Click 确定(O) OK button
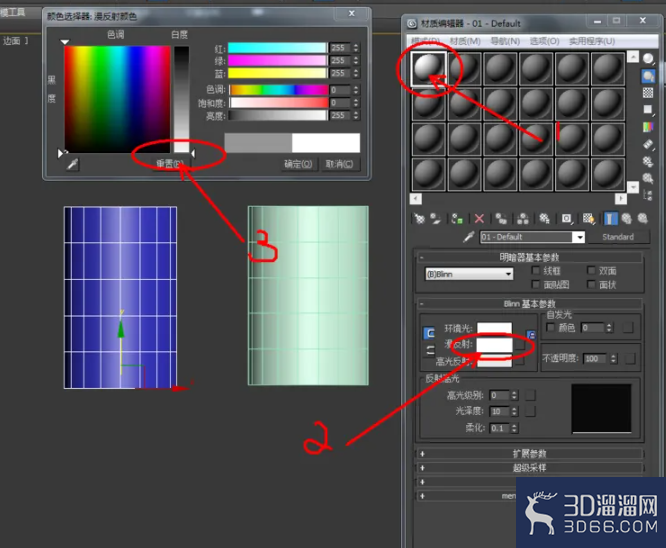Viewport: 666px width, 548px height. 298,164
